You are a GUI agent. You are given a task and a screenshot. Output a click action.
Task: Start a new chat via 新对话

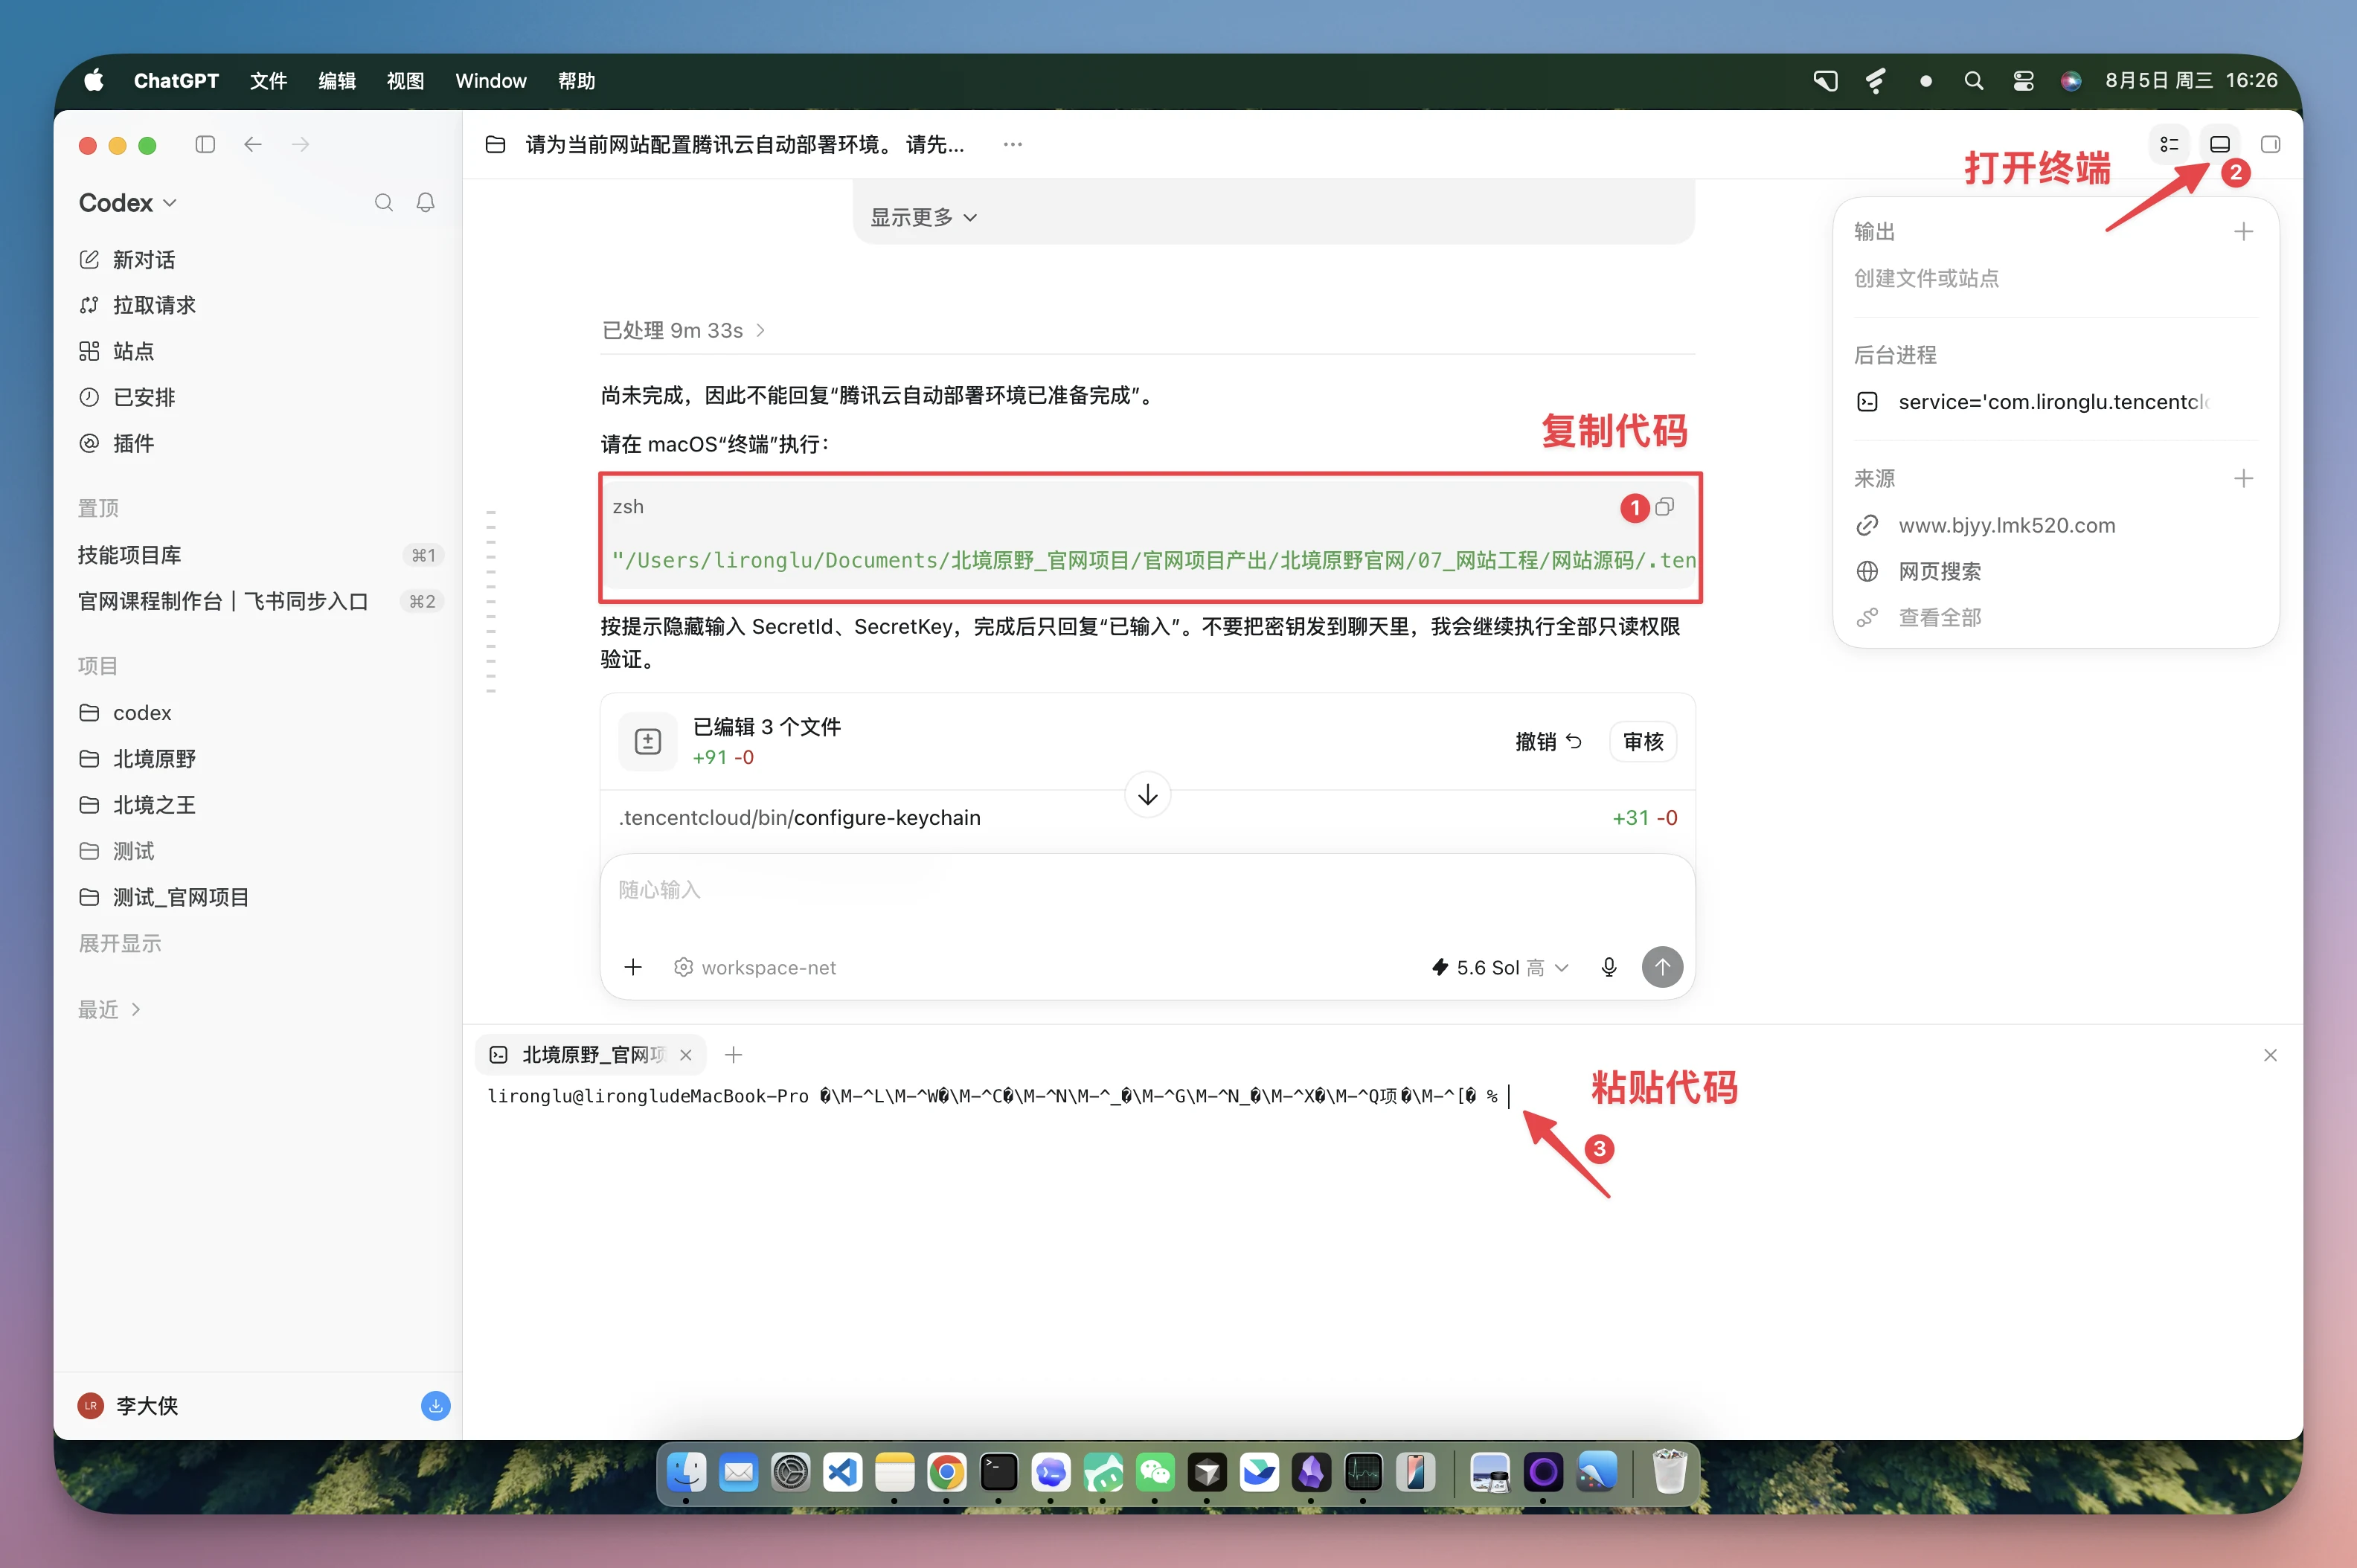point(127,260)
